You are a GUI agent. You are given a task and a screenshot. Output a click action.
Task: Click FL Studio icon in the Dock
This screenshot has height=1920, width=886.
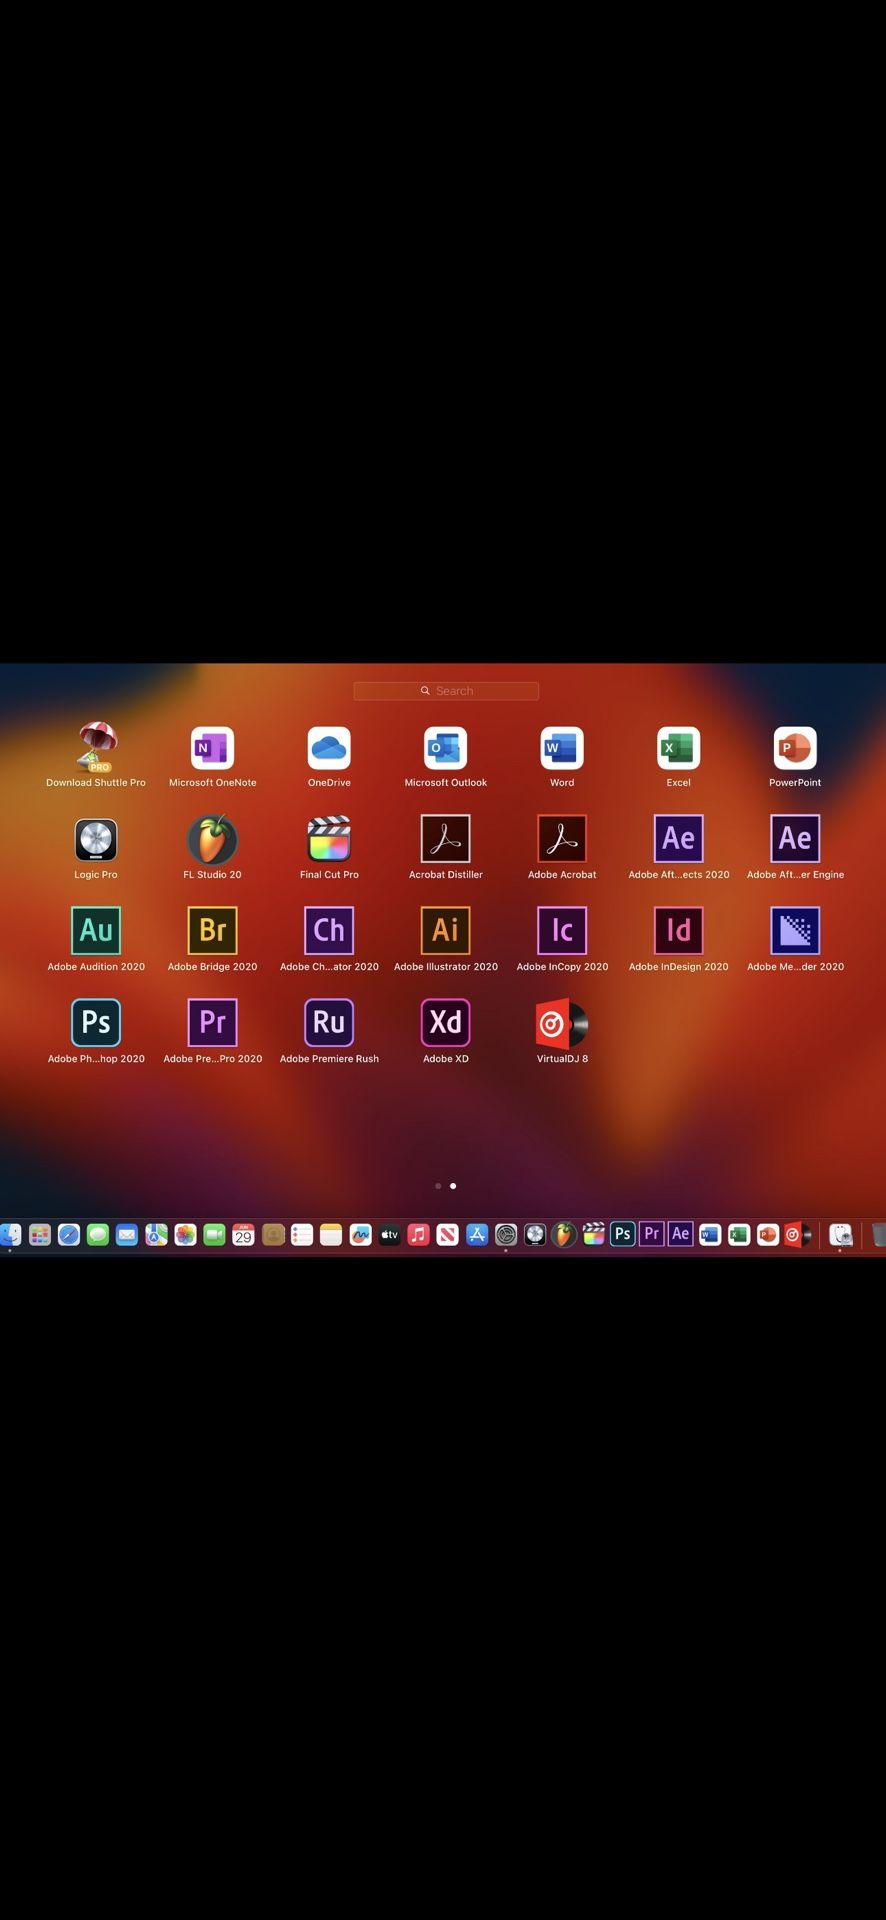coord(564,1235)
